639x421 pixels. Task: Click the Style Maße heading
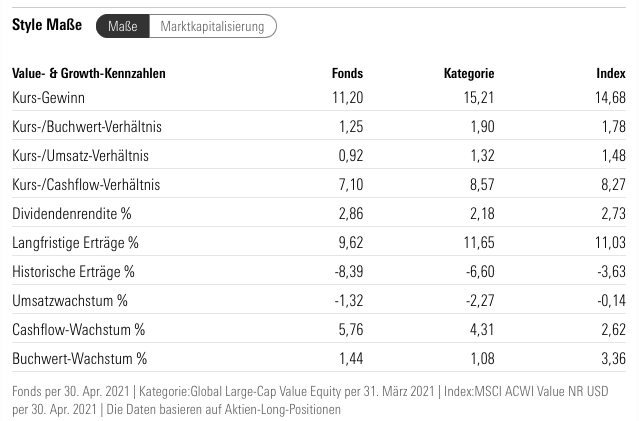pos(47,26)
